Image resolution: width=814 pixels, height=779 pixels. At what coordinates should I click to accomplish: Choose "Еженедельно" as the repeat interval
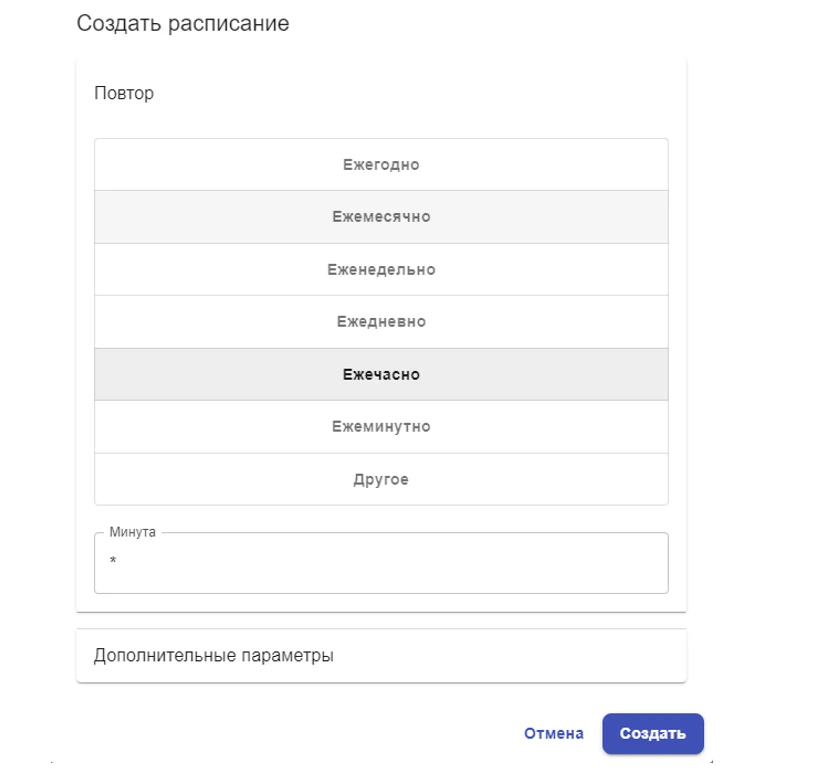[x=380, y=268]
